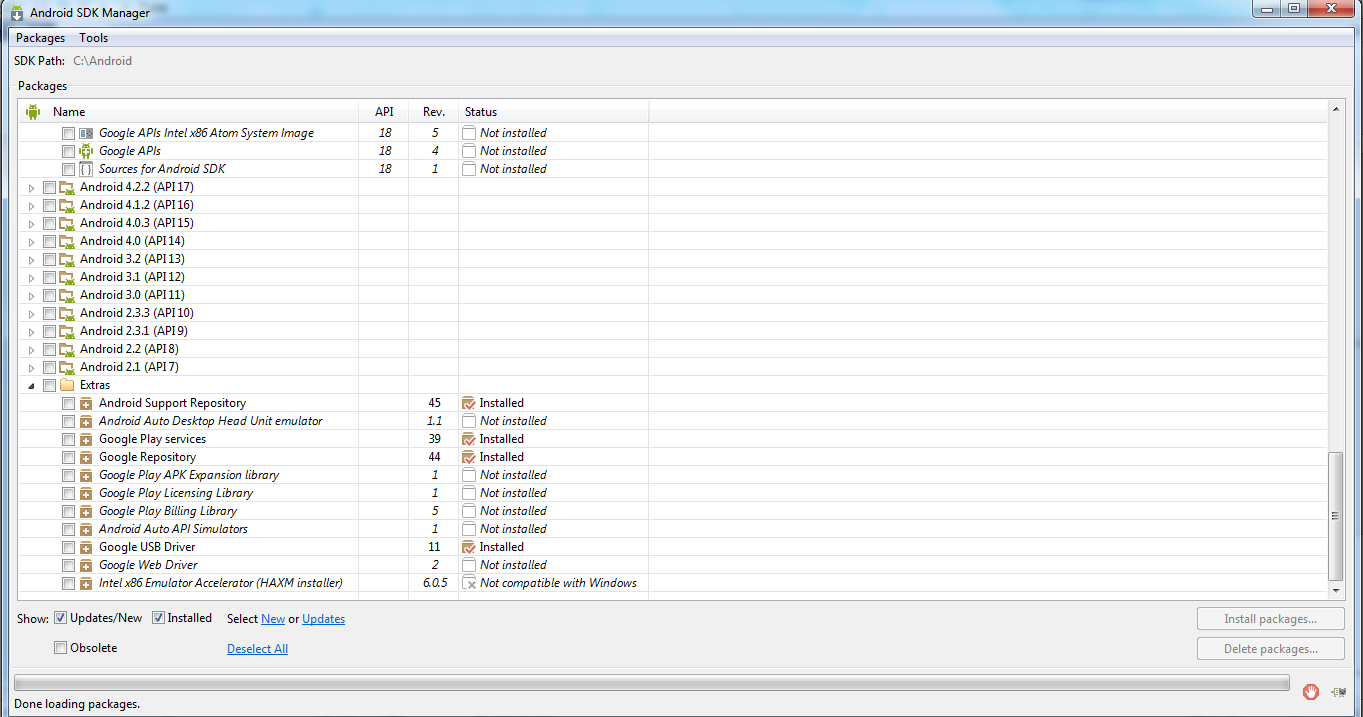Image resolution: width=1363 pixels, height=717 pixels.
Task: Click the Install packages button
Action: (x=1270, y=619)
